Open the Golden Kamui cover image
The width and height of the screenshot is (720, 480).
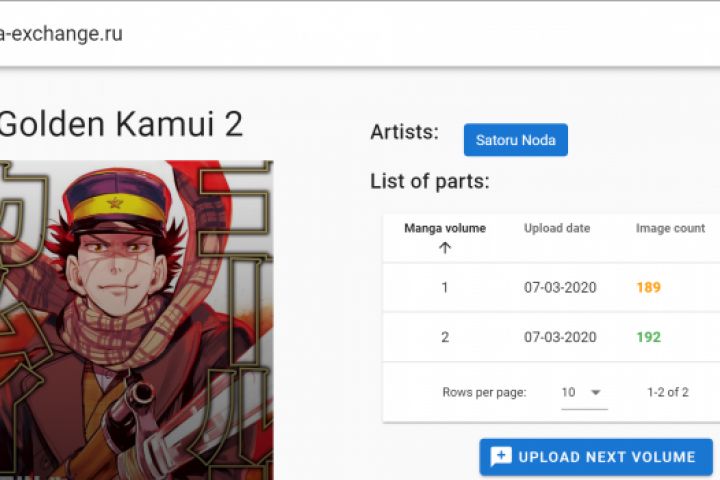[135, 320]
